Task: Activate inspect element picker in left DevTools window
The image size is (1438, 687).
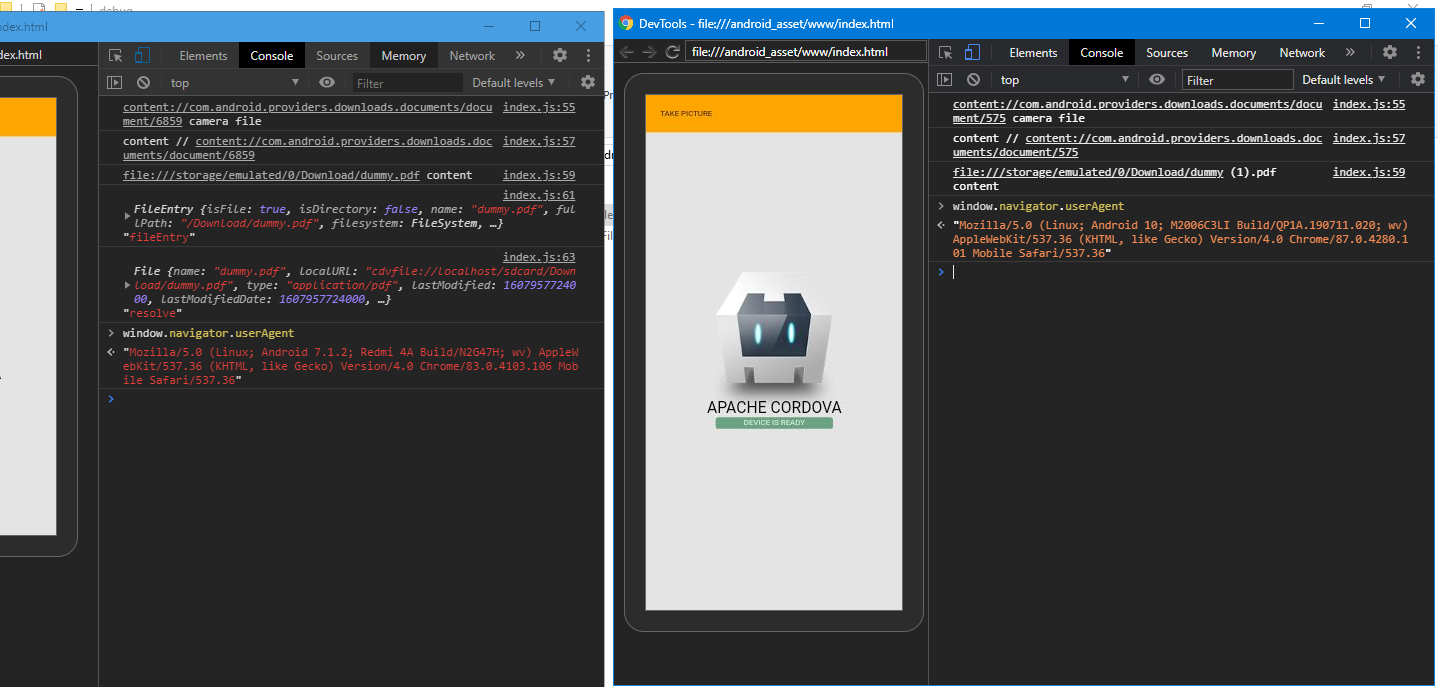Action: (116, 56)
